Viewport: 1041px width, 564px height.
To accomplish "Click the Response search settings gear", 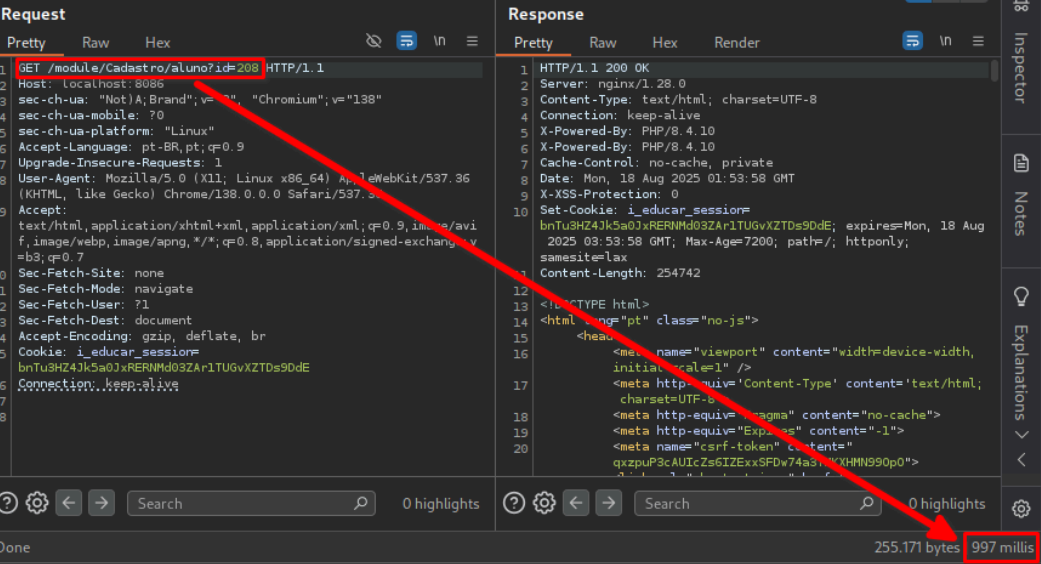I will [544, 503].
